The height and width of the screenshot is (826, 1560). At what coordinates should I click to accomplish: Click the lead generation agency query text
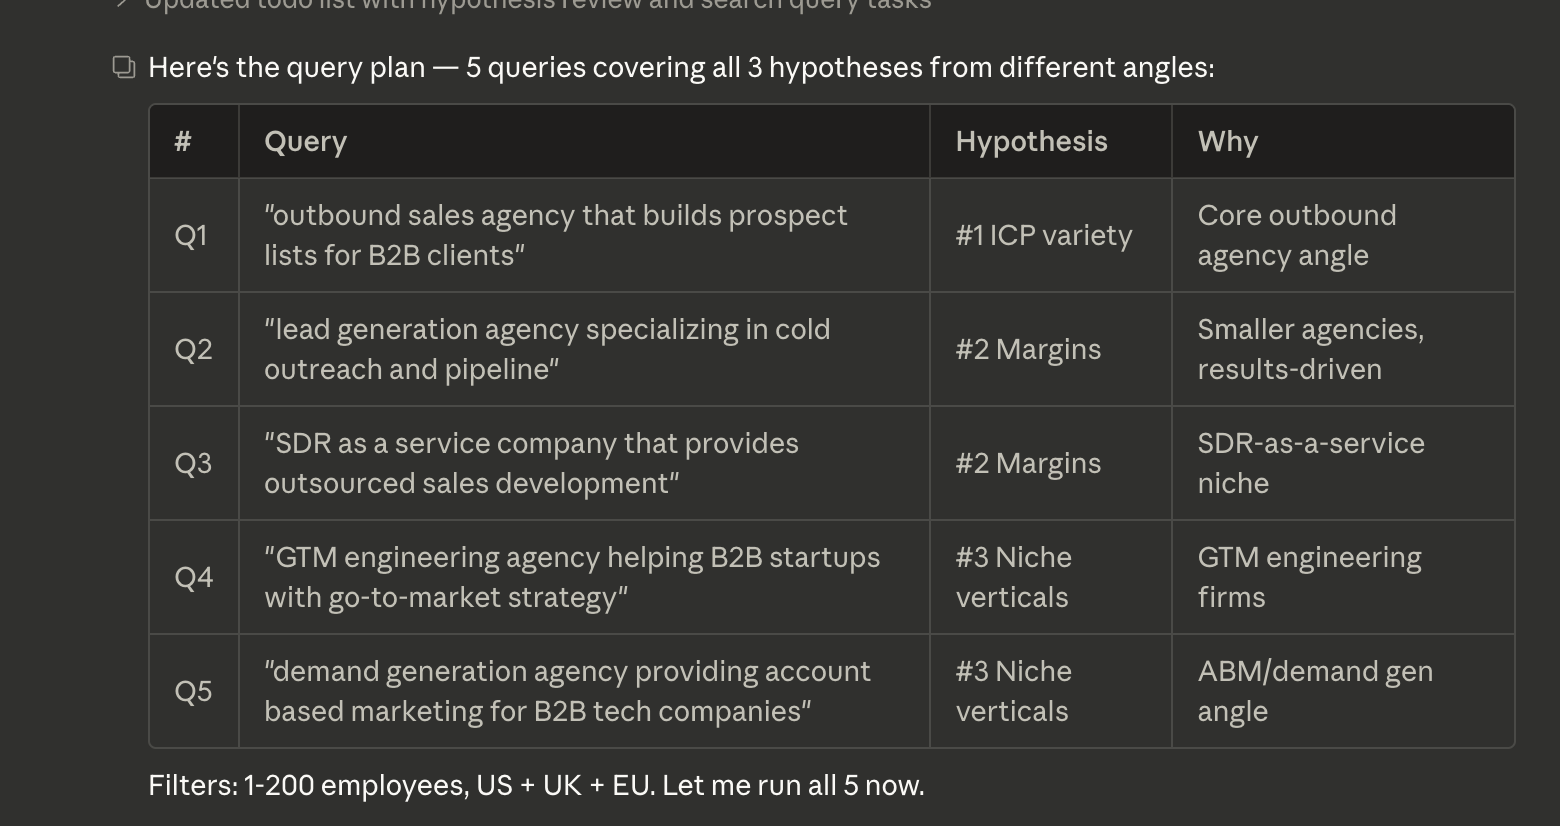tap(547, 350)
